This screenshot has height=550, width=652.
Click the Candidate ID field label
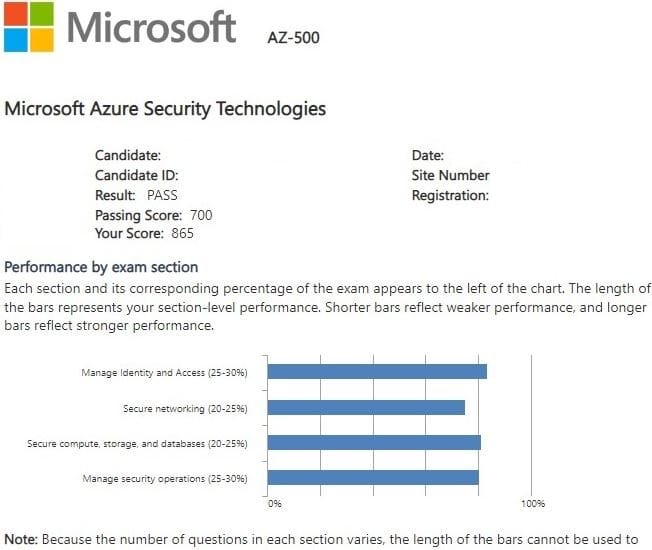pyautogui.click(x=134, y=175)
